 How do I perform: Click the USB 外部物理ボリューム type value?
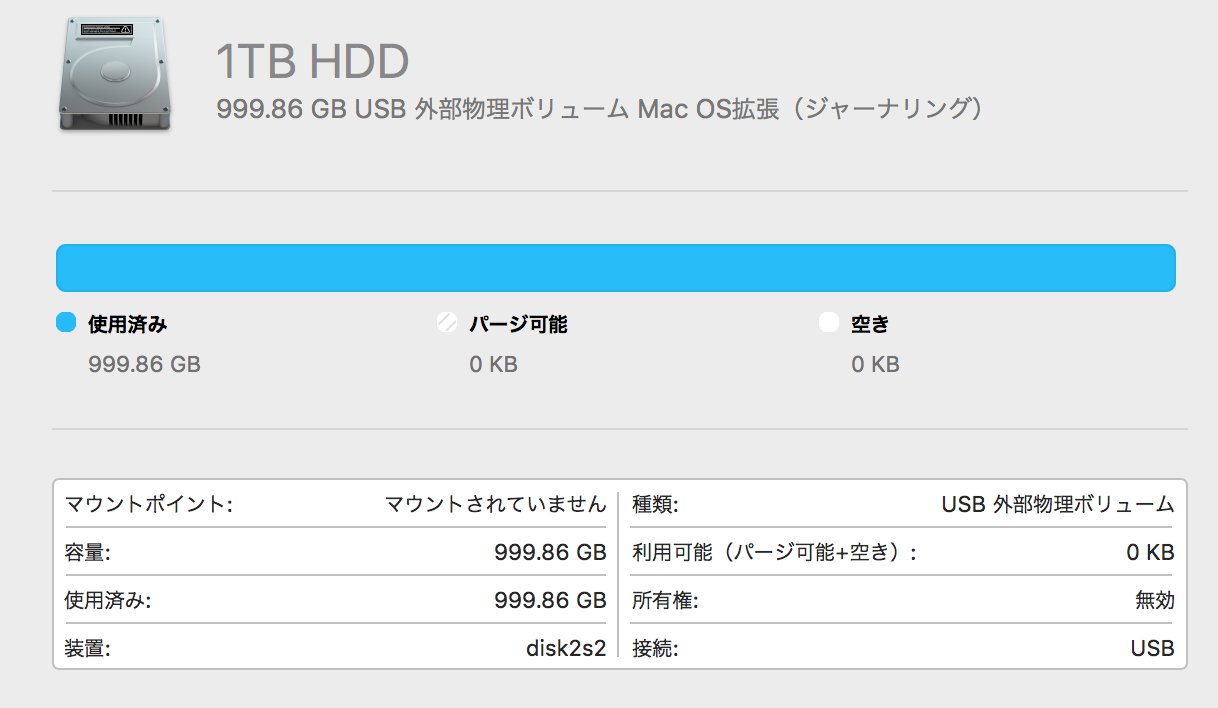tap(1057, 504)
